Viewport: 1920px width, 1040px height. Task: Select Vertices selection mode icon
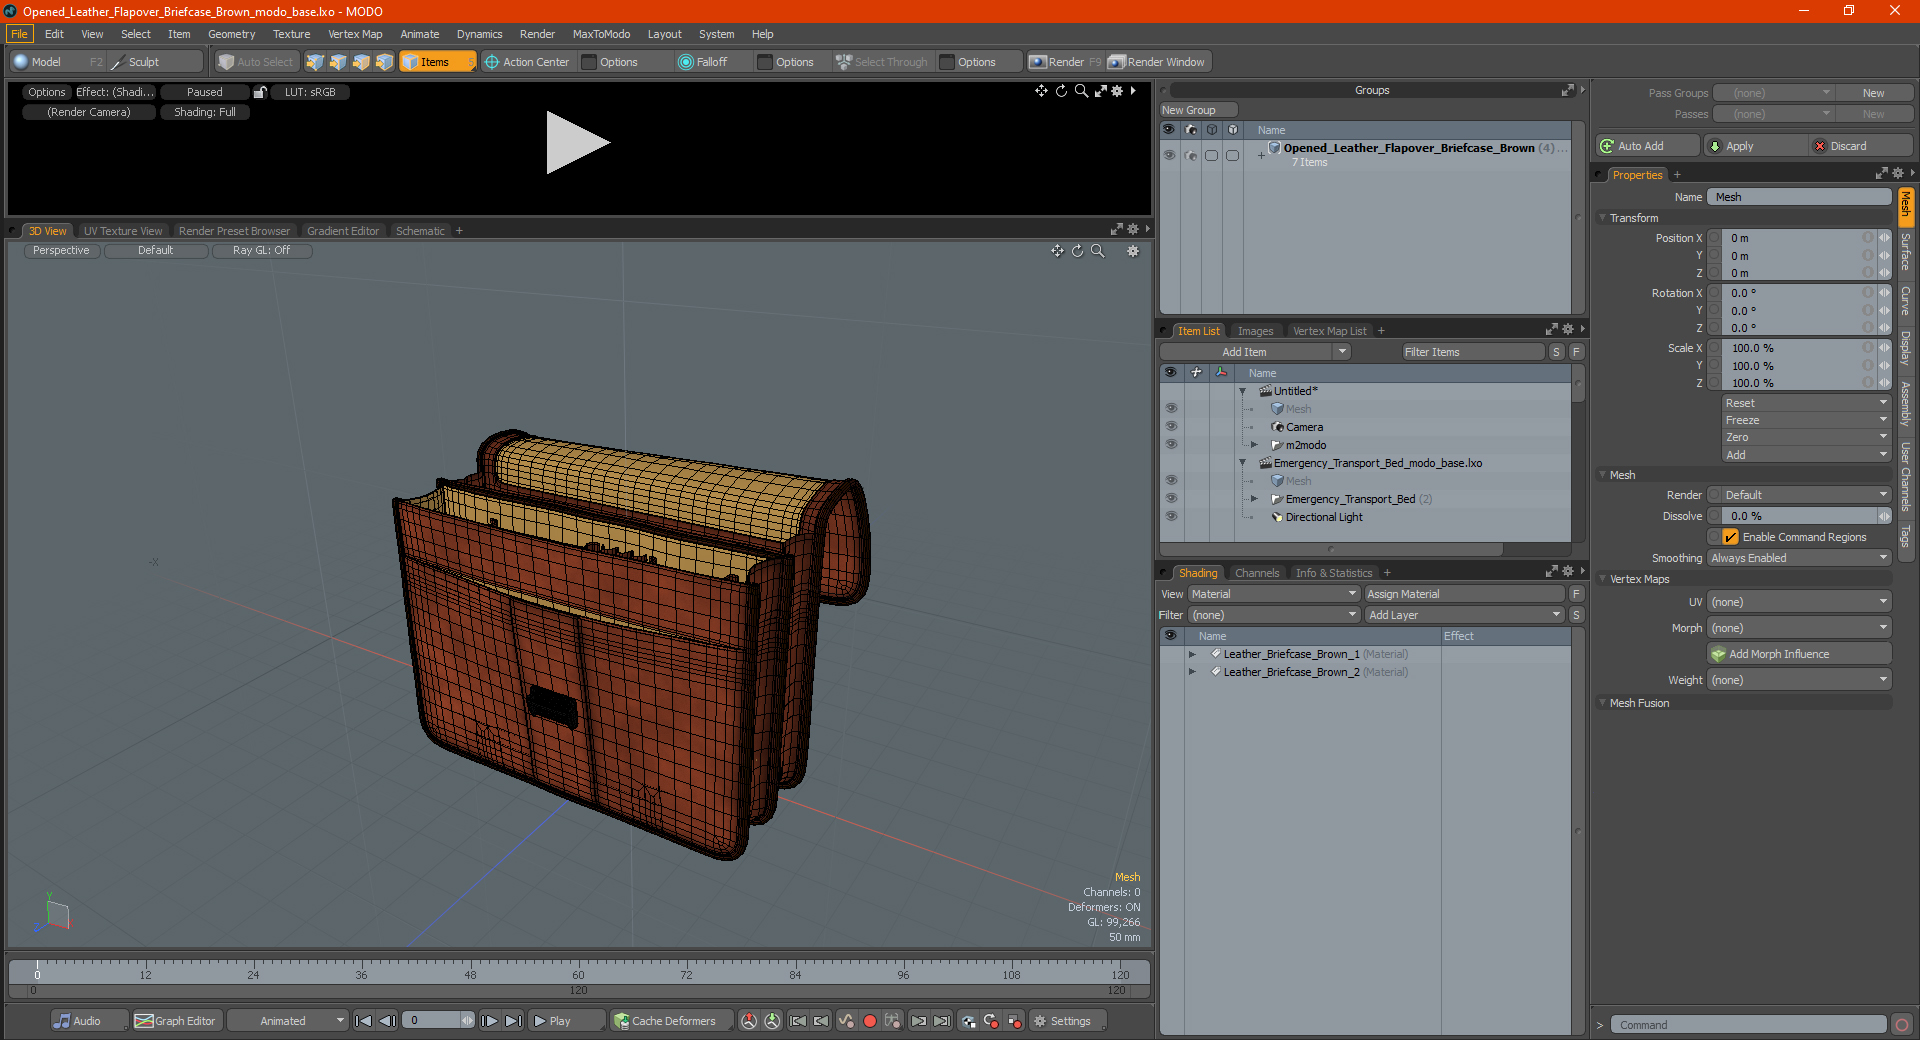click(315, 62)
